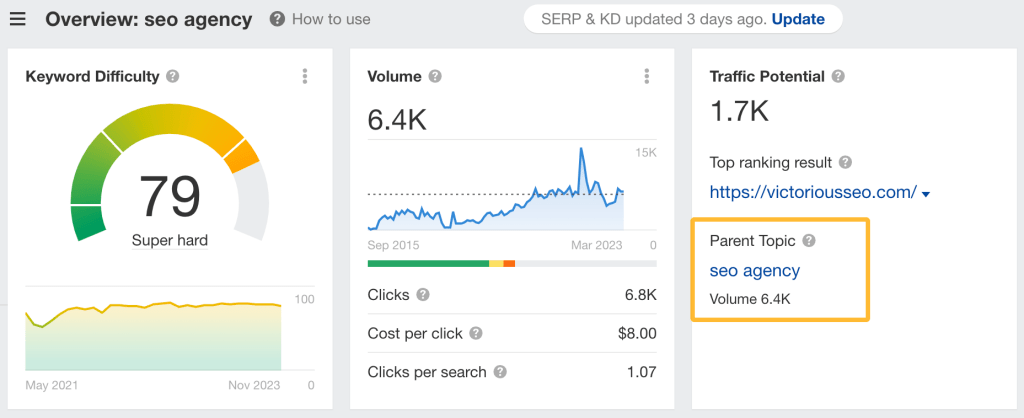The height and width of the screenshot is (418, 1024).
Task: Open the seo agency parent topic link
Action: [x=754, y=270]
